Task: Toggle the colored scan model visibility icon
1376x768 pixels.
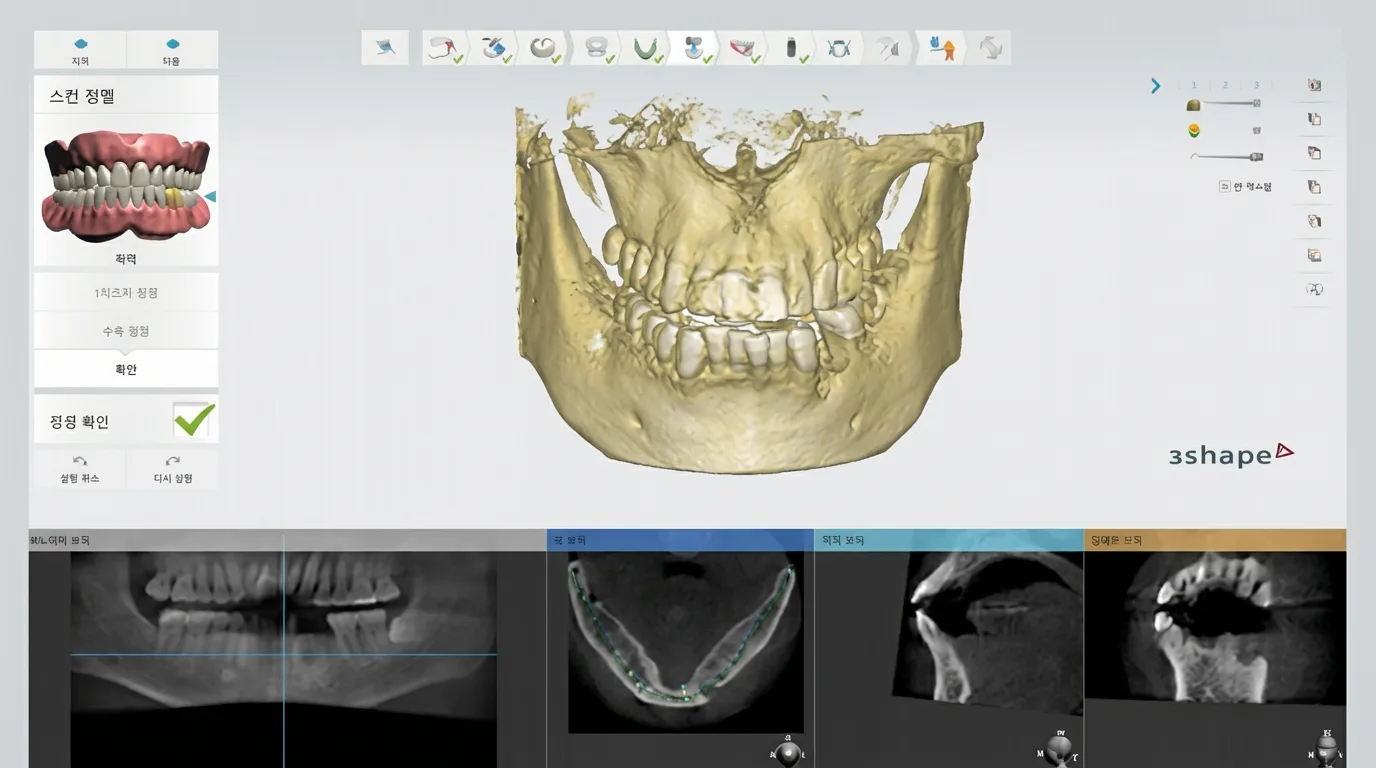Action: click(1193, 130)
